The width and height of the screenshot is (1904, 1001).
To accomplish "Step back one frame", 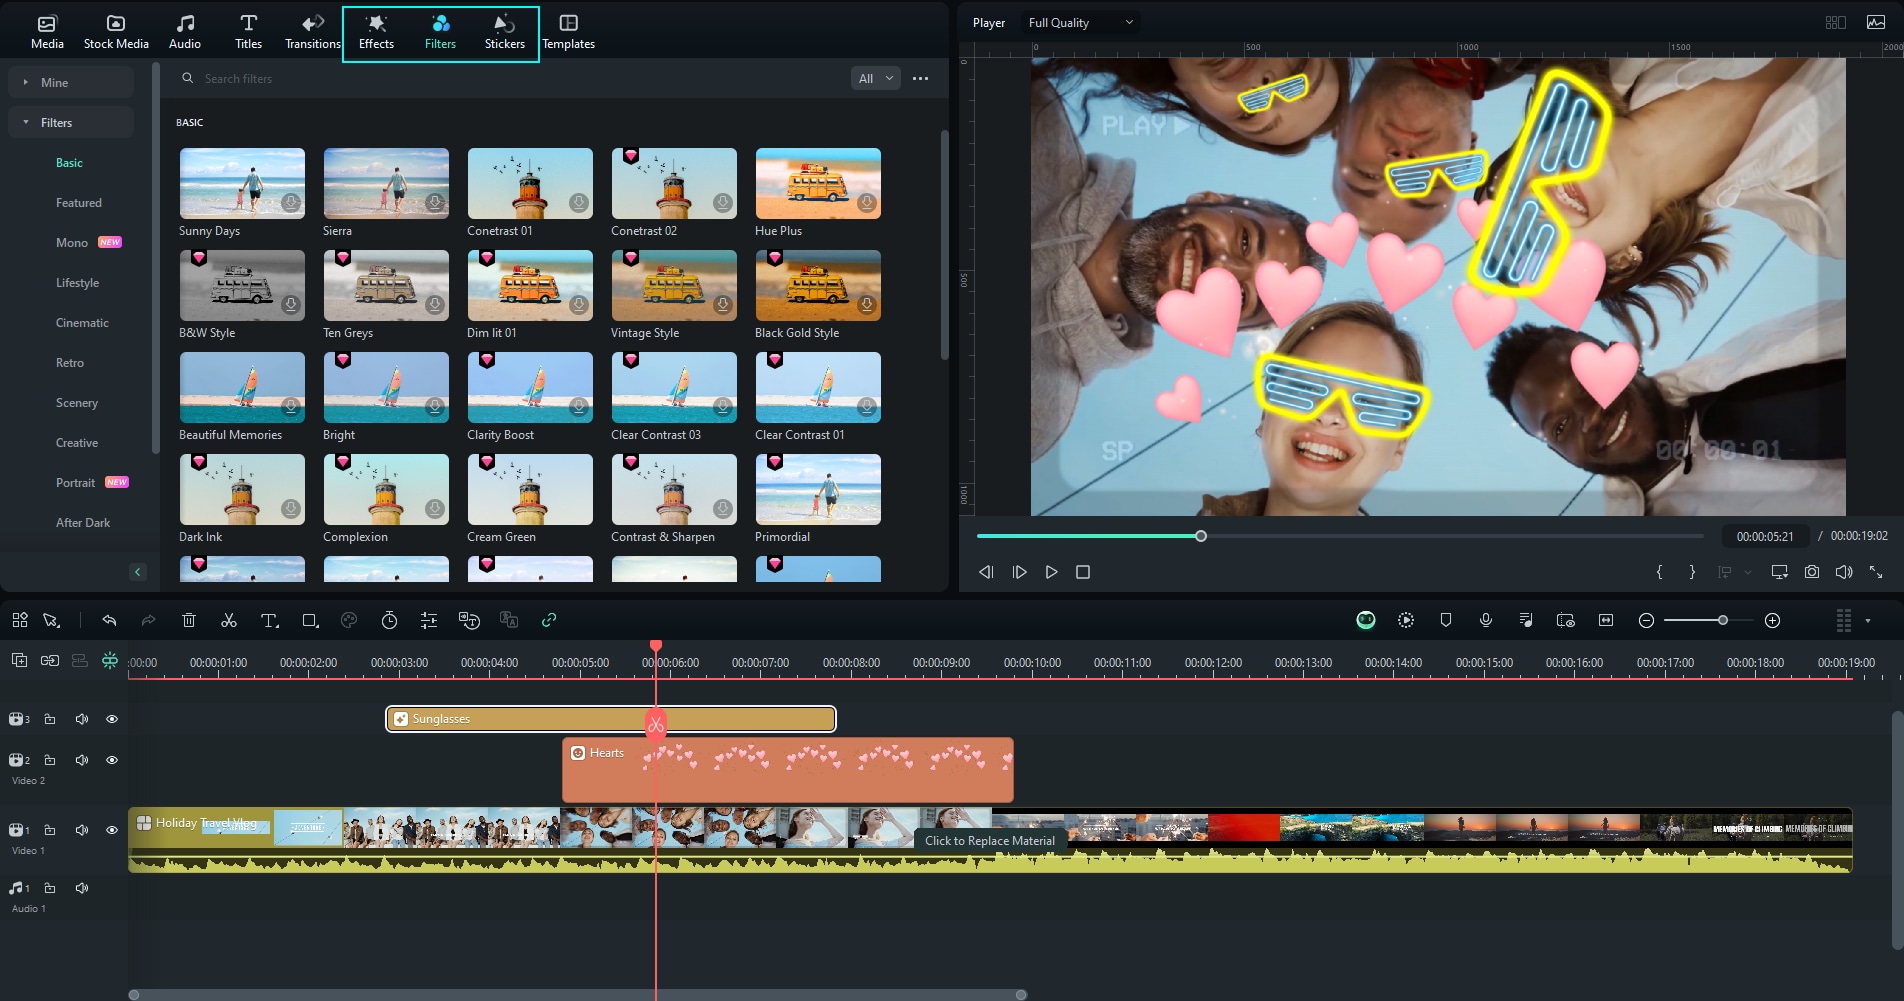I will pos(986,572).
